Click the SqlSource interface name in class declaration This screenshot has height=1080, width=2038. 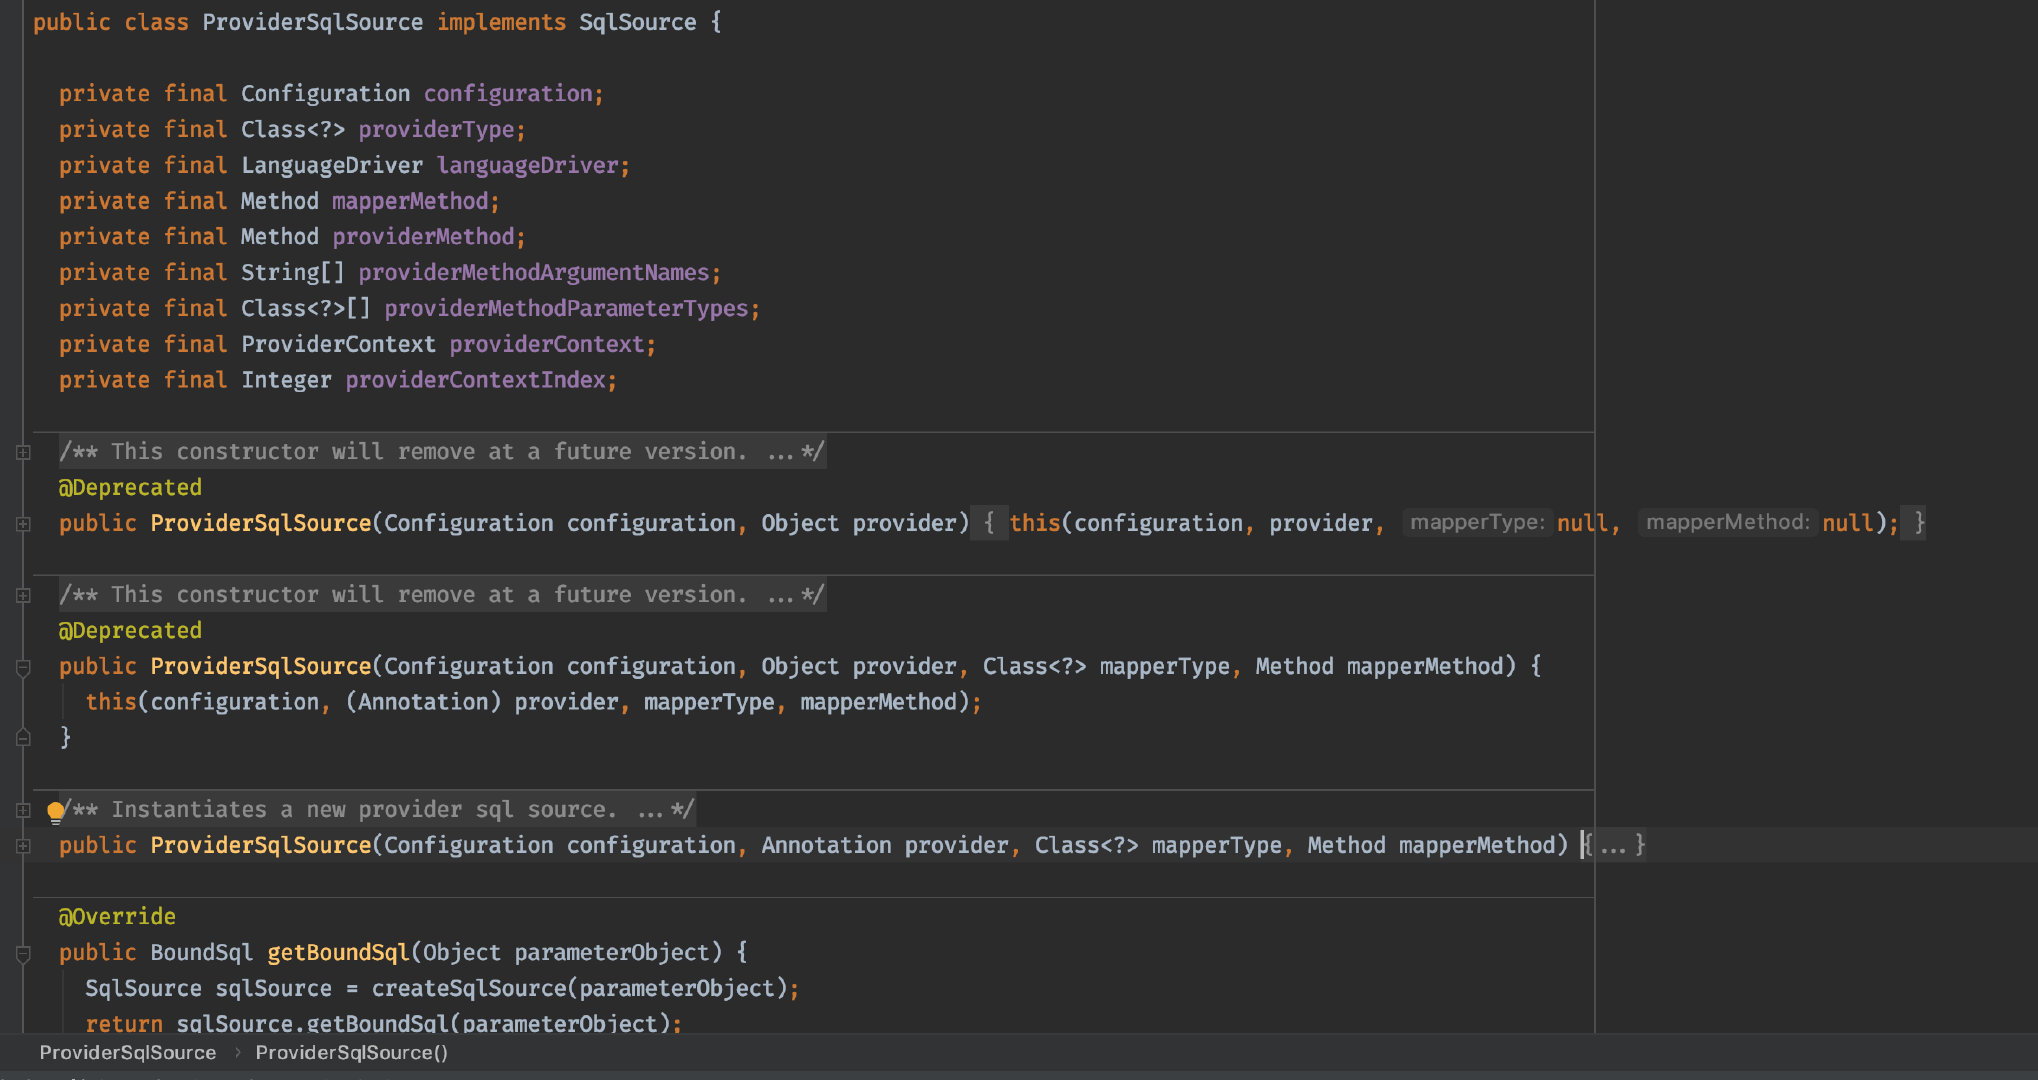pyautogui.click(x=637, y=22)
